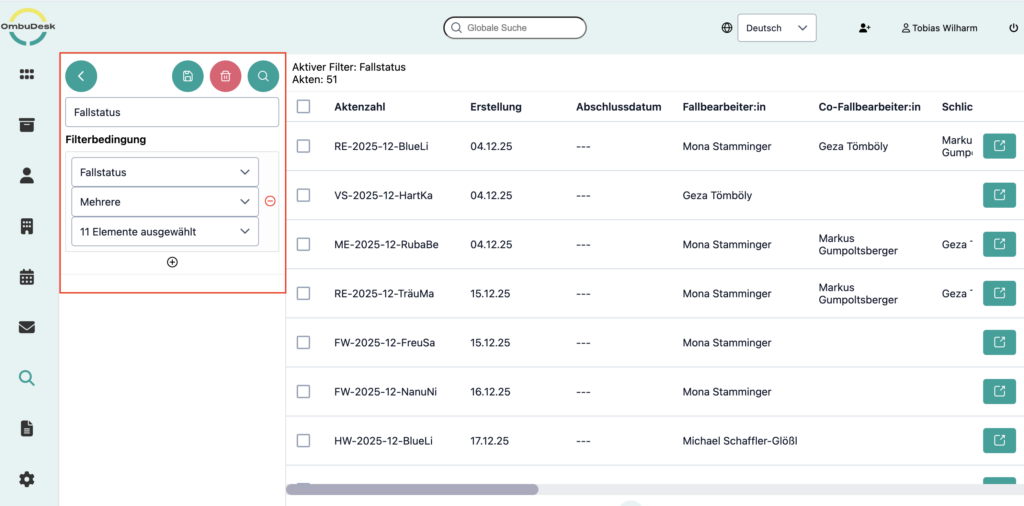1024x506 pixels.
Task: Click the add user icon in the header
Action: coord(865,28)
